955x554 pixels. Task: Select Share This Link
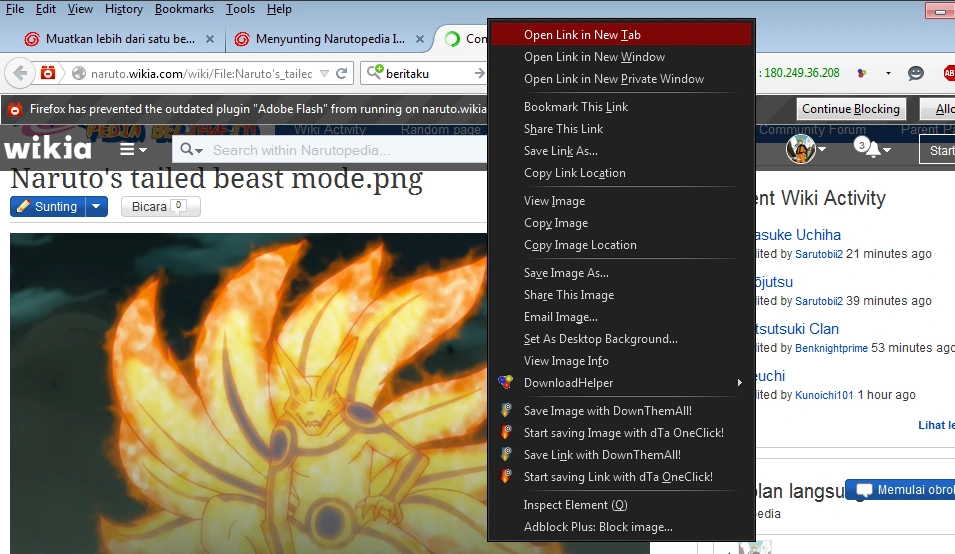(x=621, y=128)
